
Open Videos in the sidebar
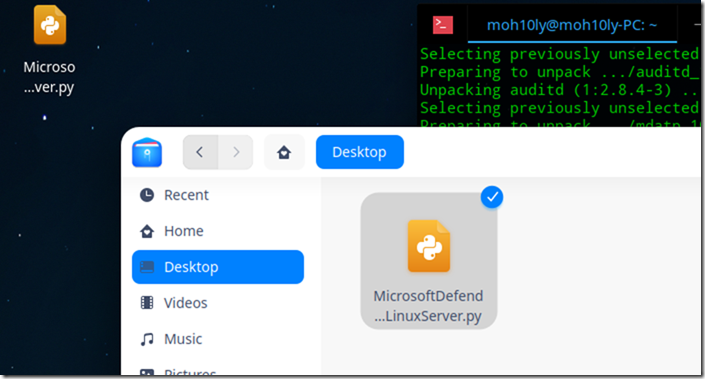pyautogui.click(x=218, y=303)
